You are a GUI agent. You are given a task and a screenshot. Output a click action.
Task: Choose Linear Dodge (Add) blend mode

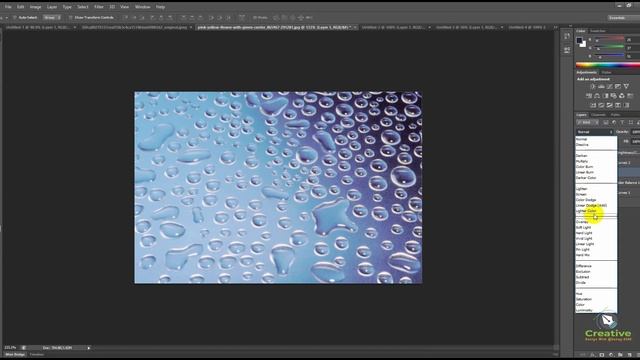click(x=596, y=205)
